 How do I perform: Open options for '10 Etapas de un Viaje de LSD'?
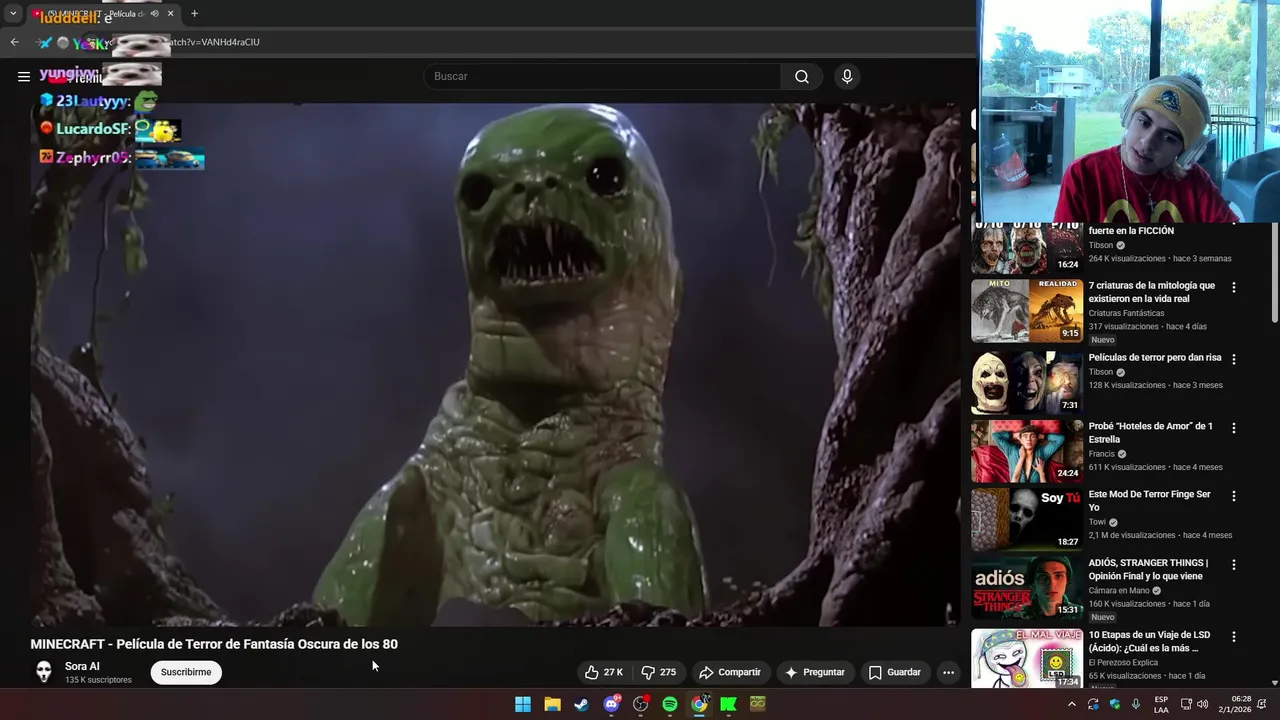pyautogui.click(x=1233, y=636)
